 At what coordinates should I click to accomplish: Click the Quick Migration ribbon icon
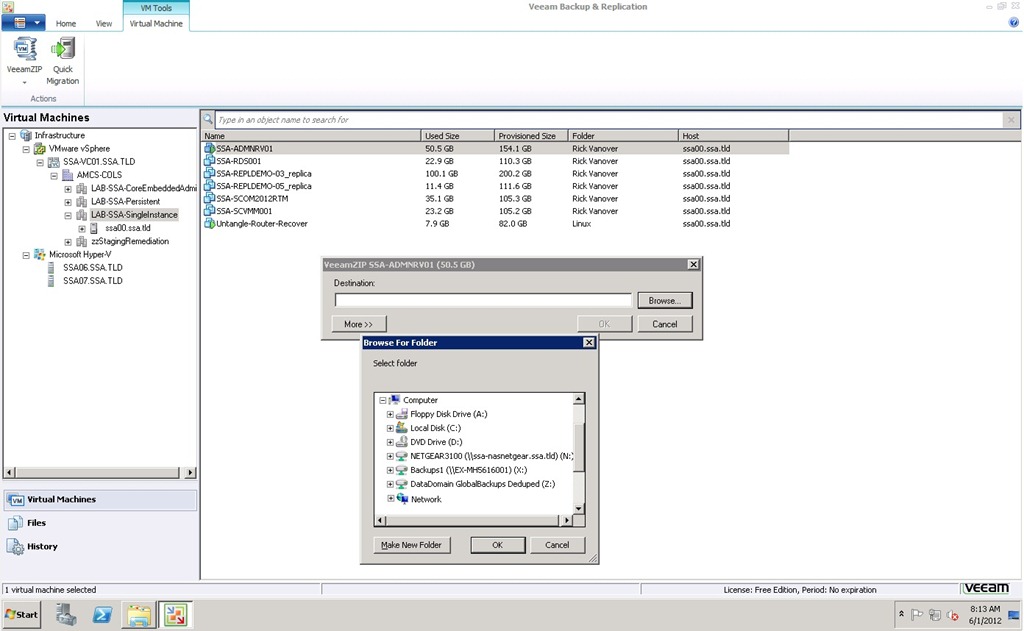click(63, 49)
